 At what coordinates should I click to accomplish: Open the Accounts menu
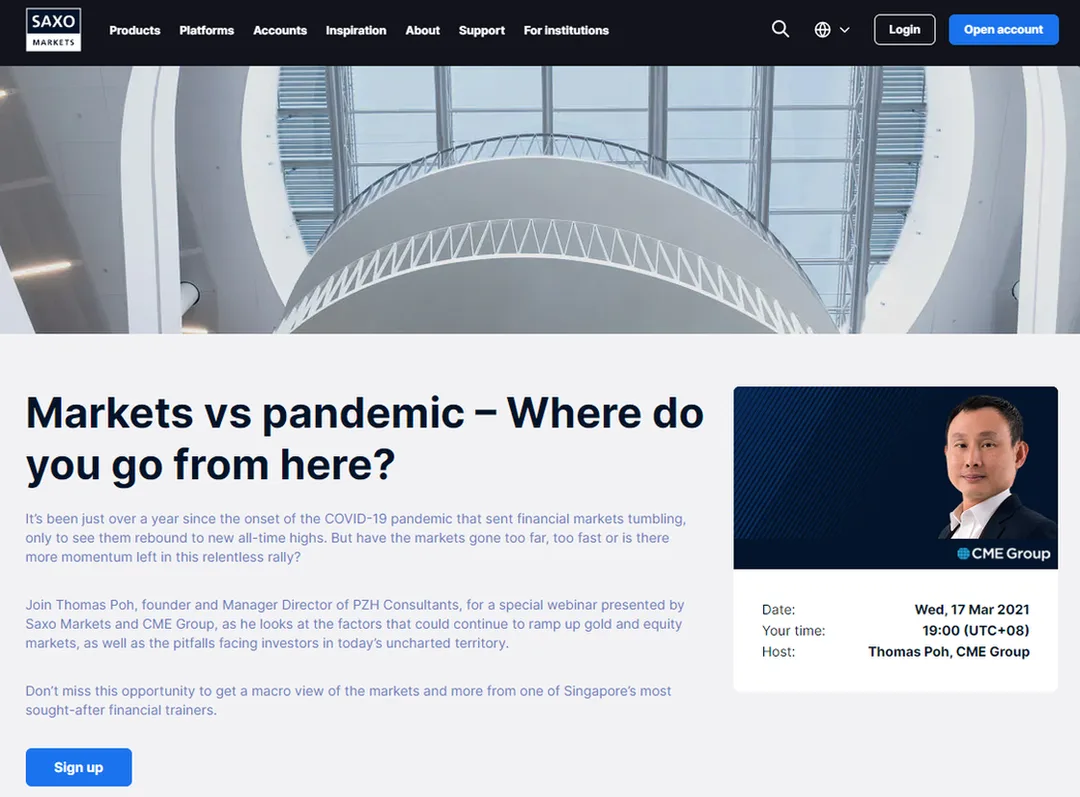point(280,30)
